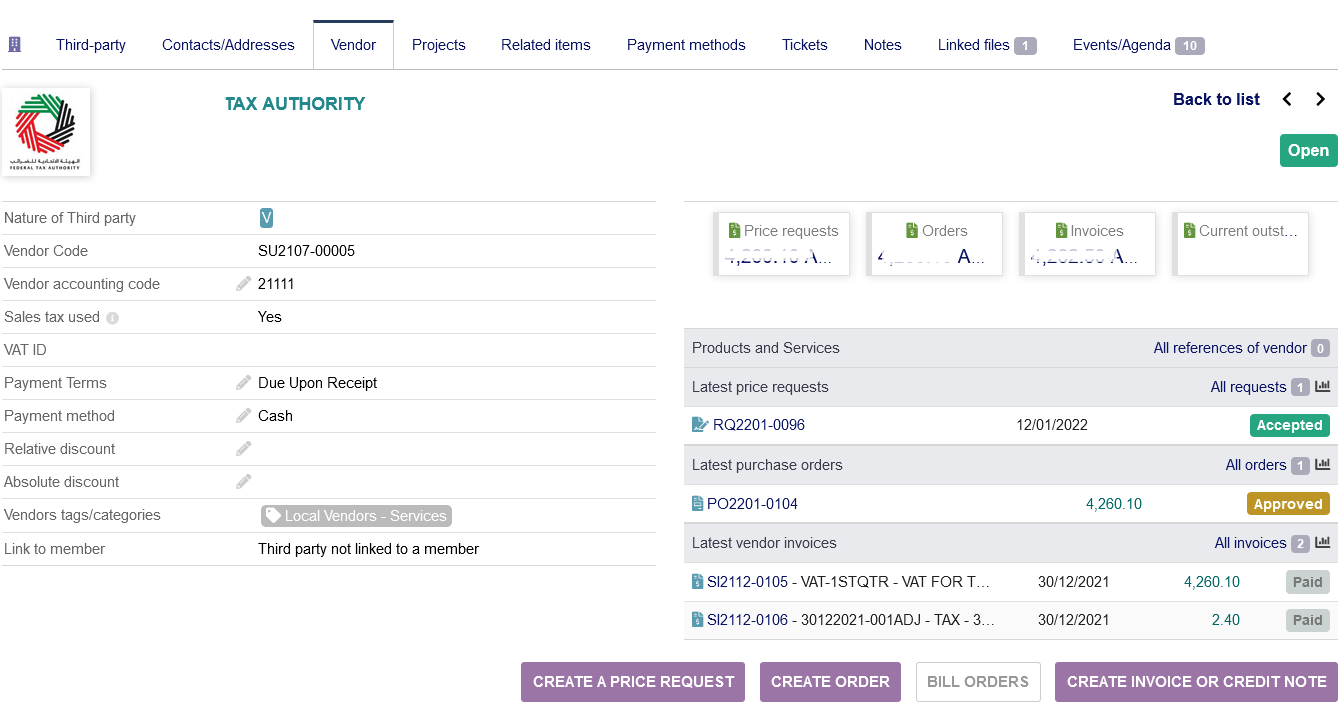This screenshot has height=728, width=1342.
Task: Click the Federal Tax Authority logo thumbnail
Action: 46,132
